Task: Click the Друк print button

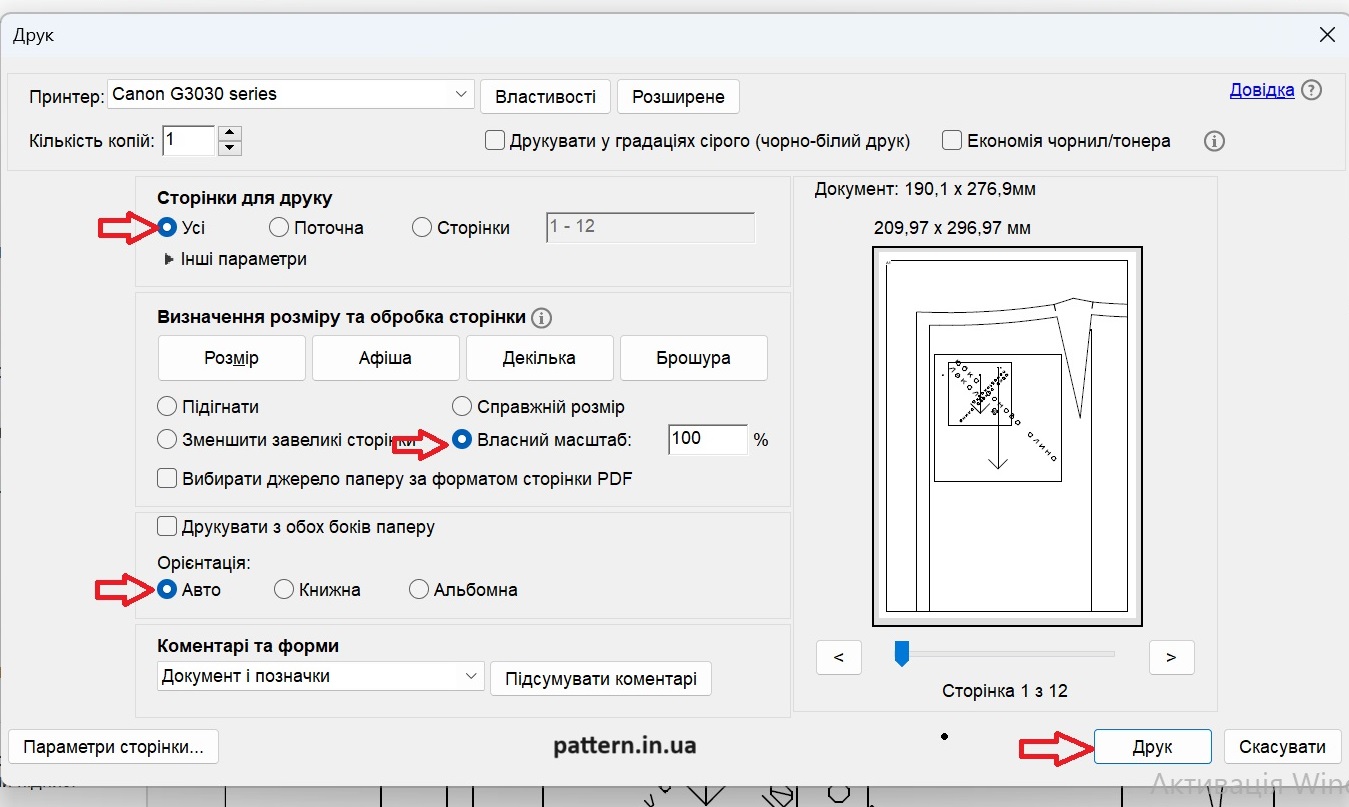Action: [x=1153, y=747]
